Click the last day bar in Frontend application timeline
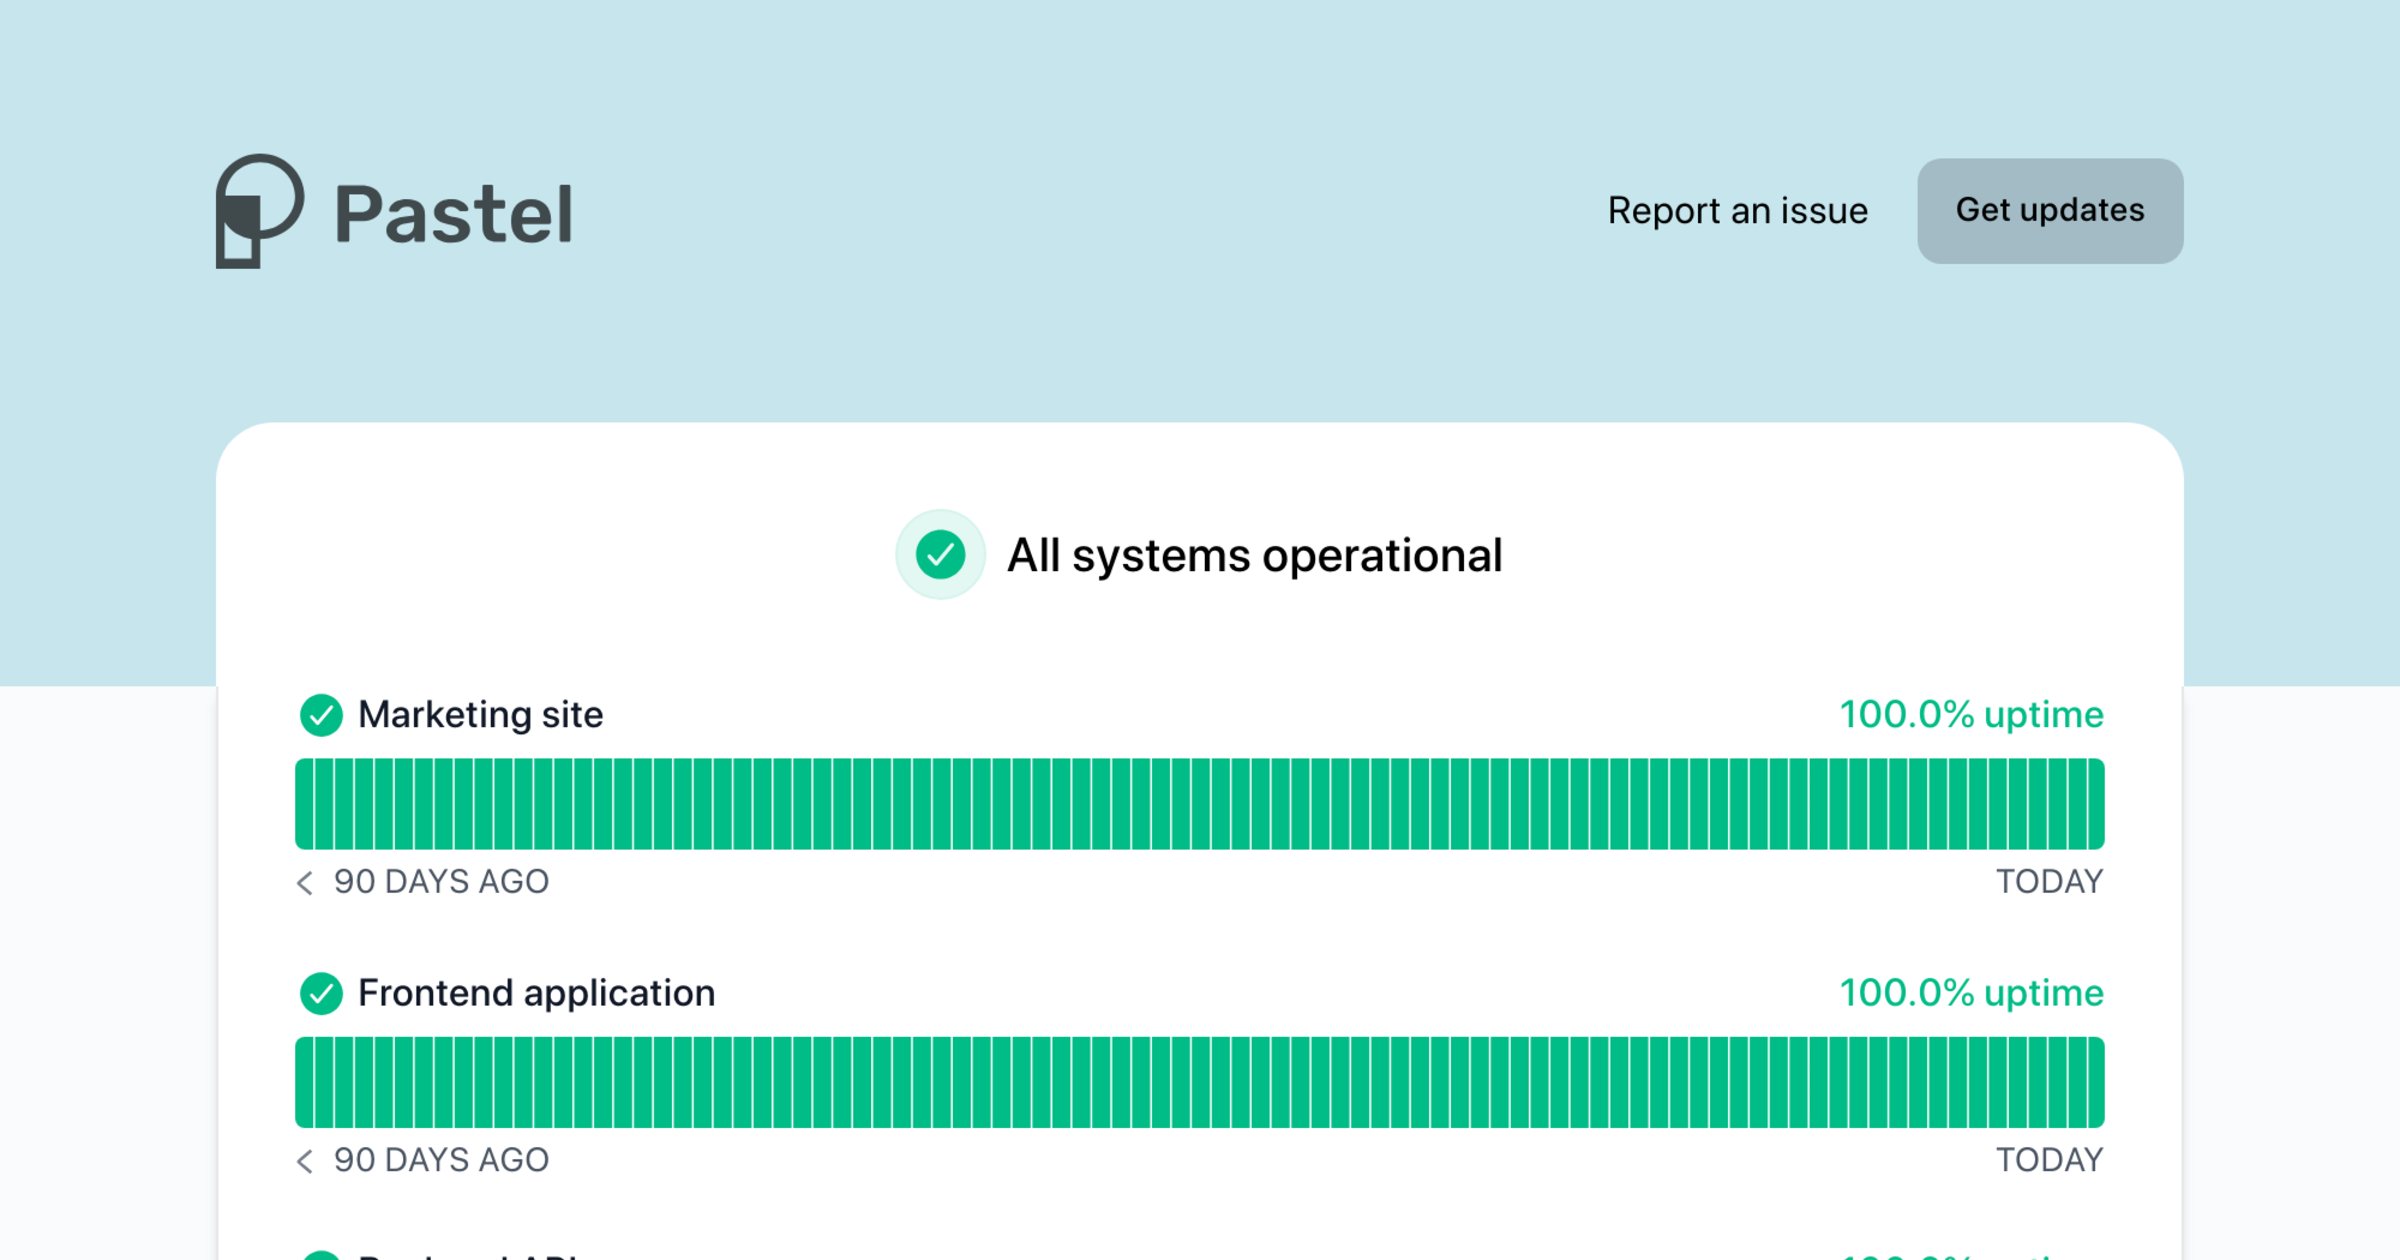Image resolution: width=2400 pixels, height=1260 pixels. (2095, 1082)
